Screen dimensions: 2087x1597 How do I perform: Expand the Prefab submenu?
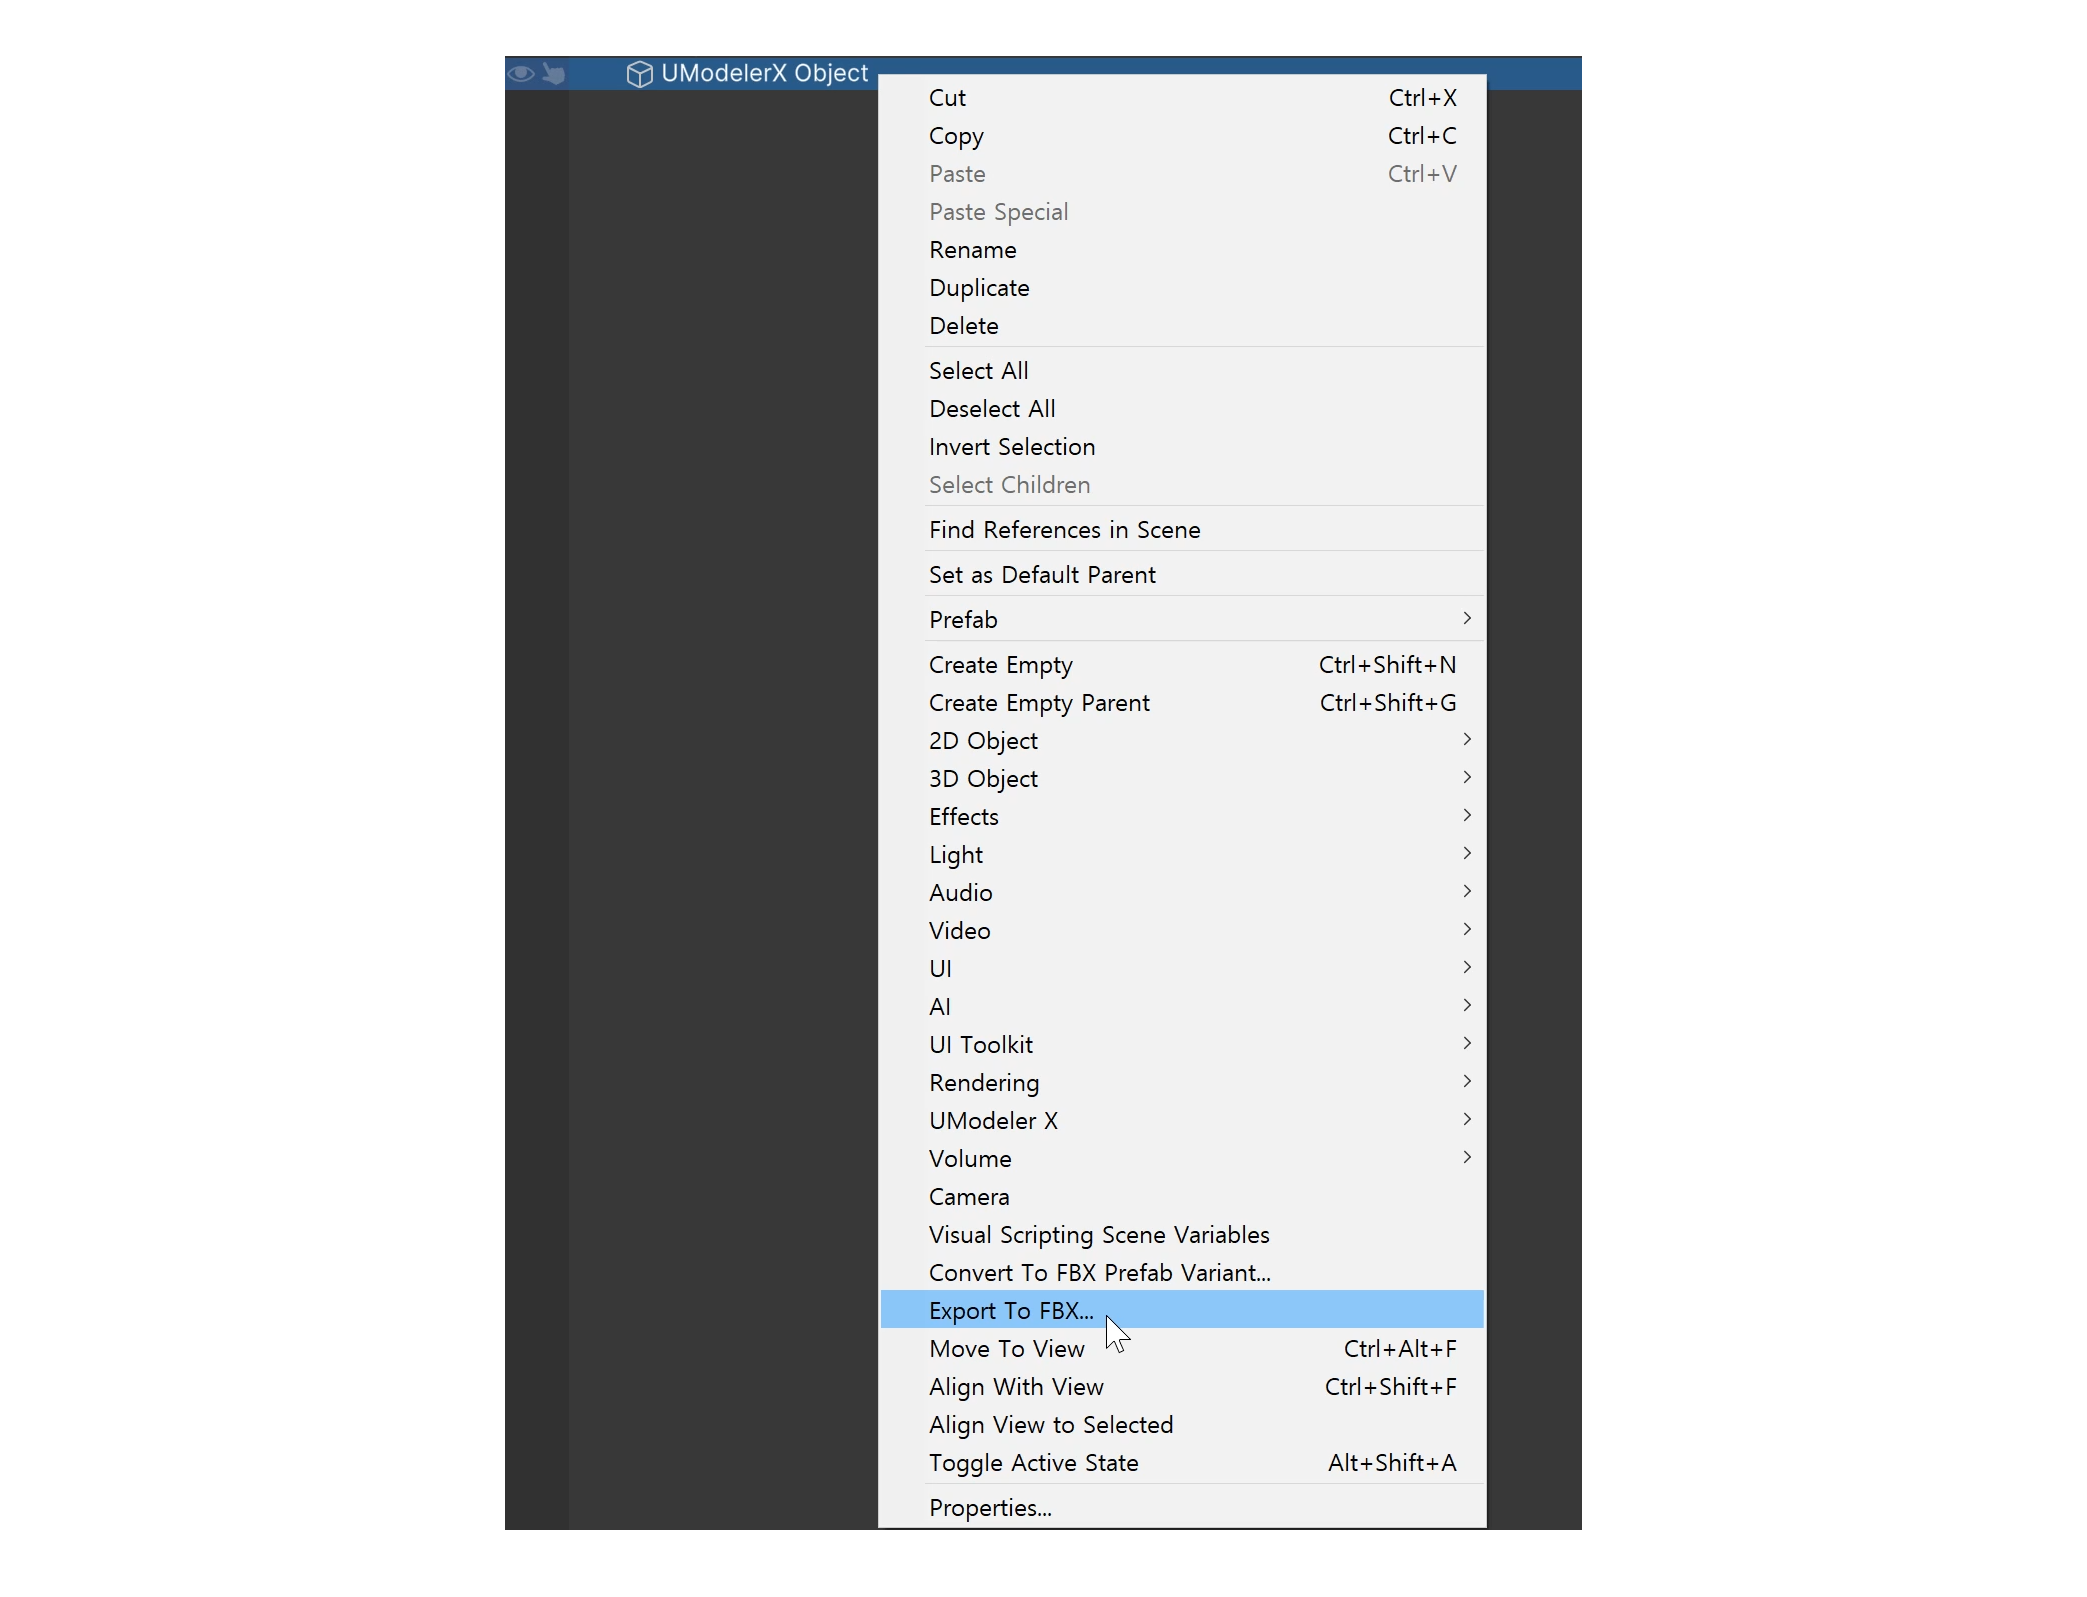tap(1182, 620)
